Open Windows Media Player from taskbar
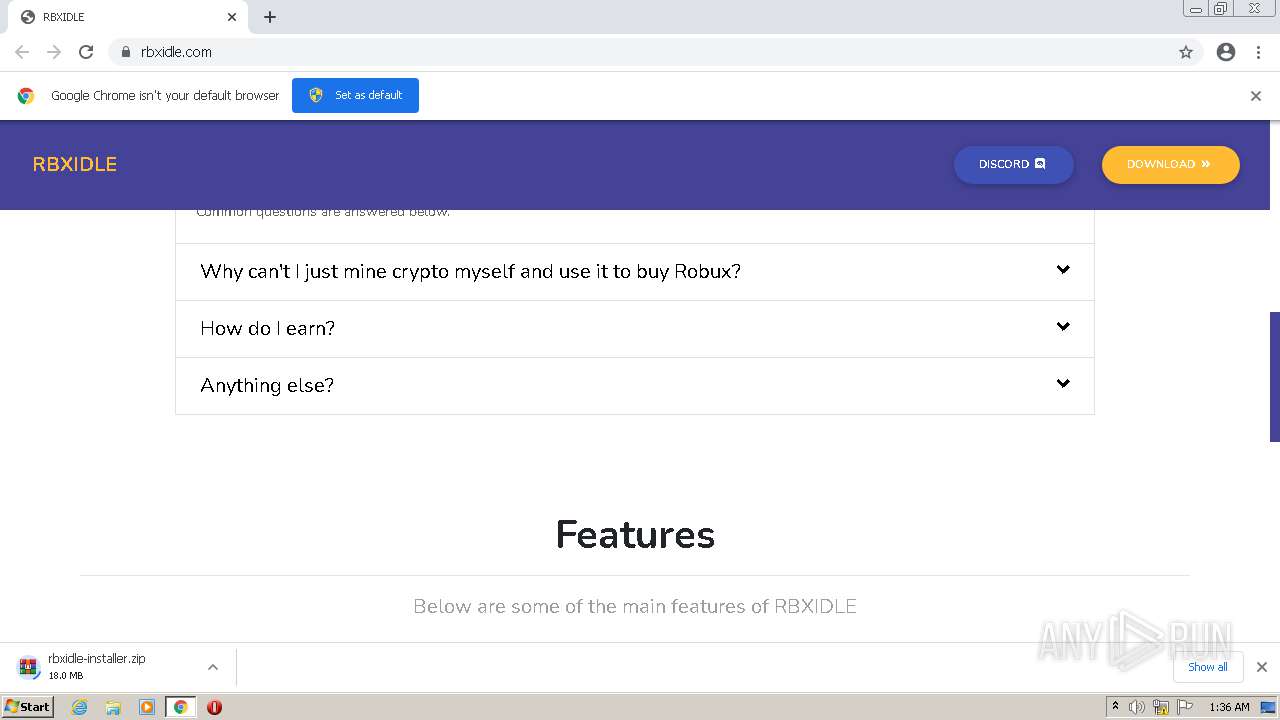Screen dimensions: 1280x720 pos(147,707)
